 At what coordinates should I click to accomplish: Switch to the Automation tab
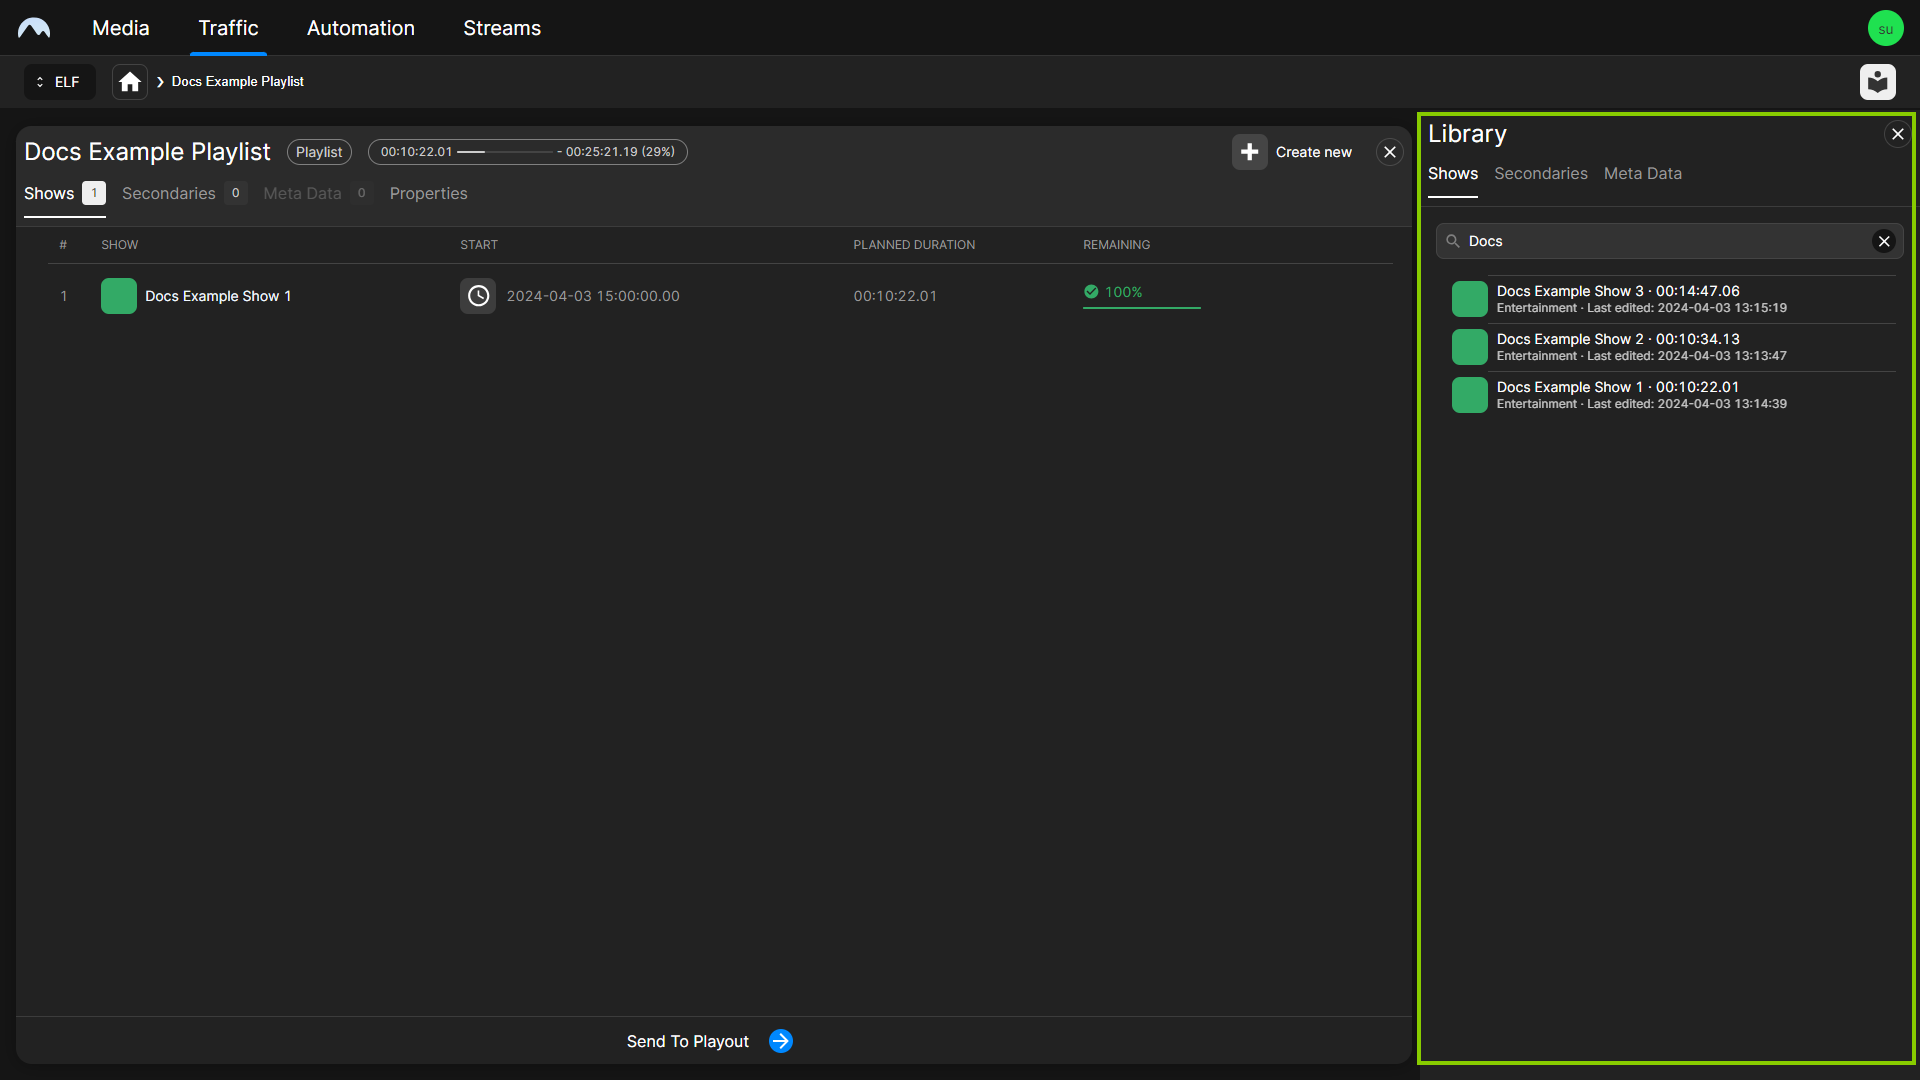(x=360, y=27)
